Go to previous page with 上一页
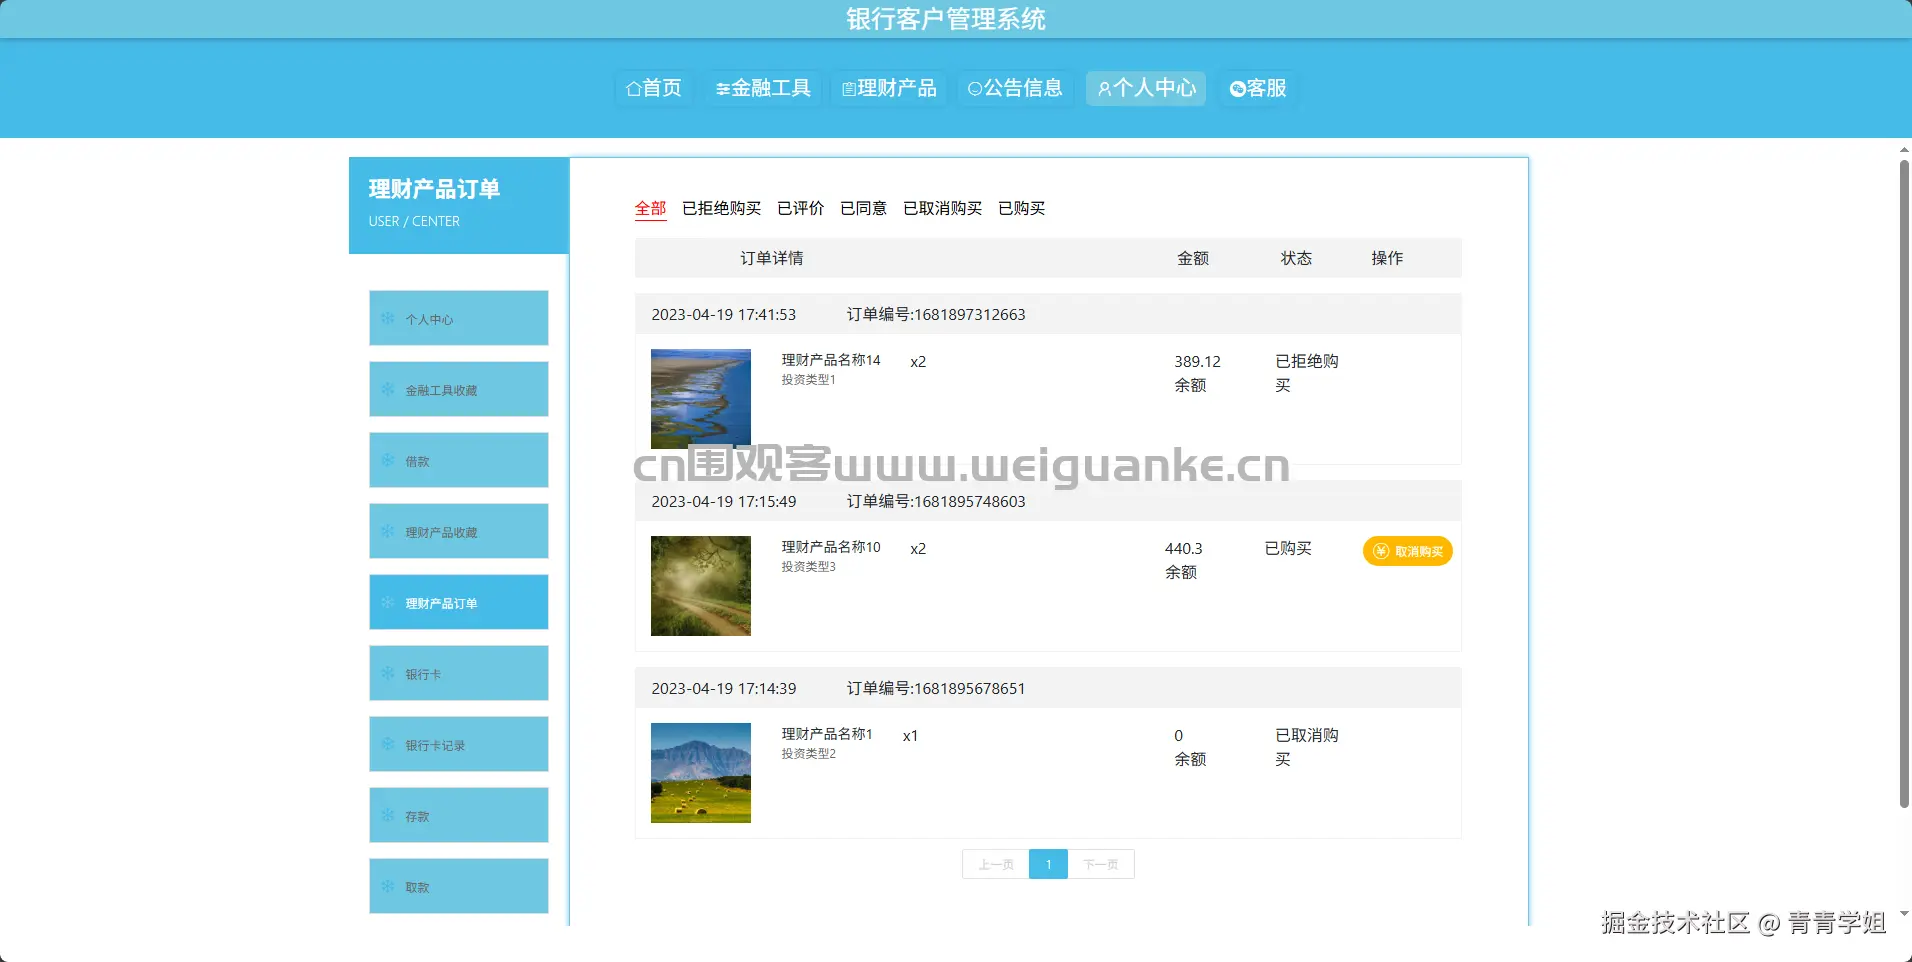The width and height of the screenshot is (1912, 962). [996, 864]
